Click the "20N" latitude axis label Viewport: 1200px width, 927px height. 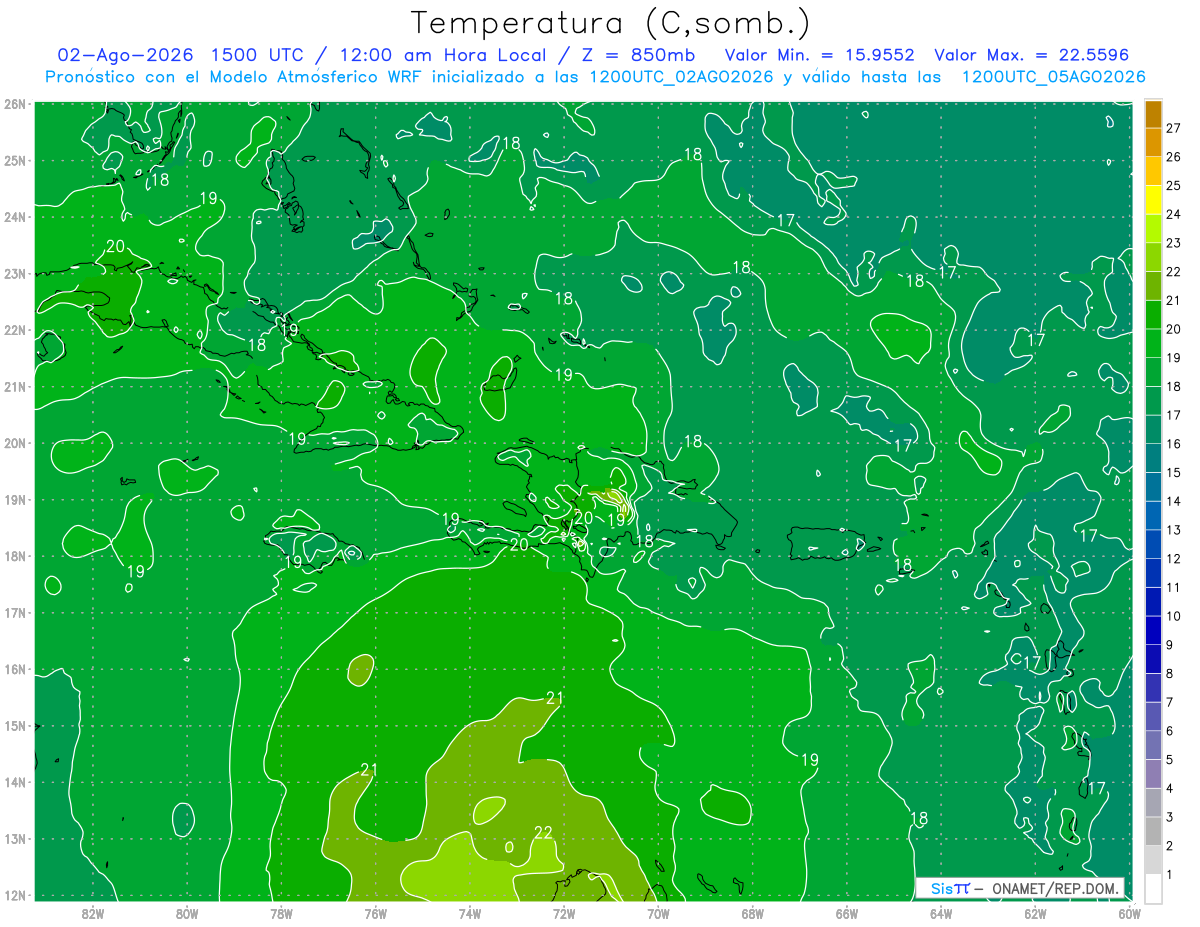click(14, 443)
